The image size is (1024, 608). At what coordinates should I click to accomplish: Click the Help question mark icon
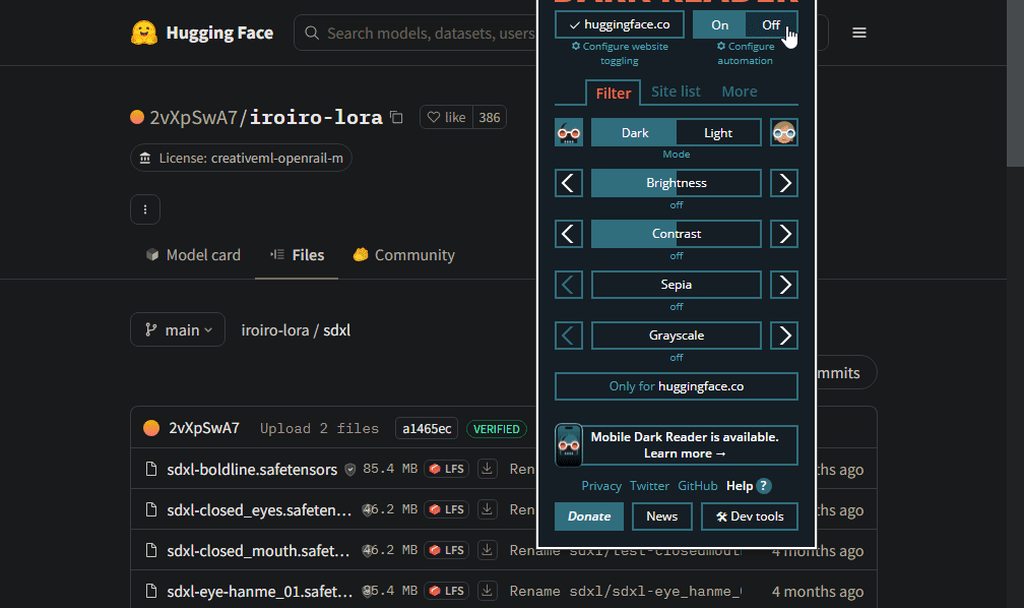(763, 486)
